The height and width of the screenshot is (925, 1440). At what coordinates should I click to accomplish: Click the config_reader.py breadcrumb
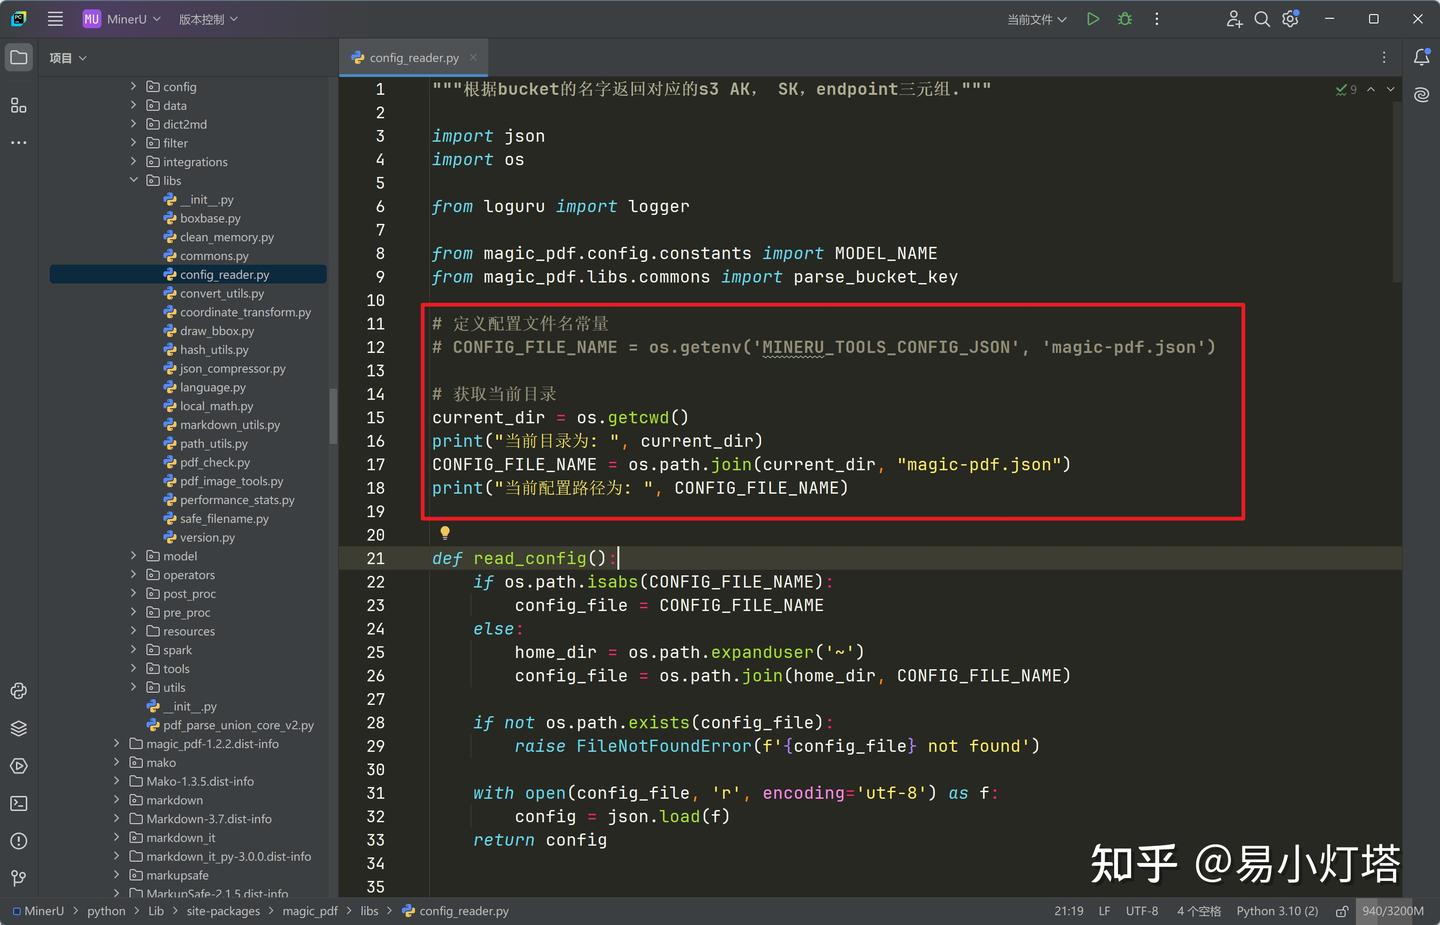(x=456, y=911)
